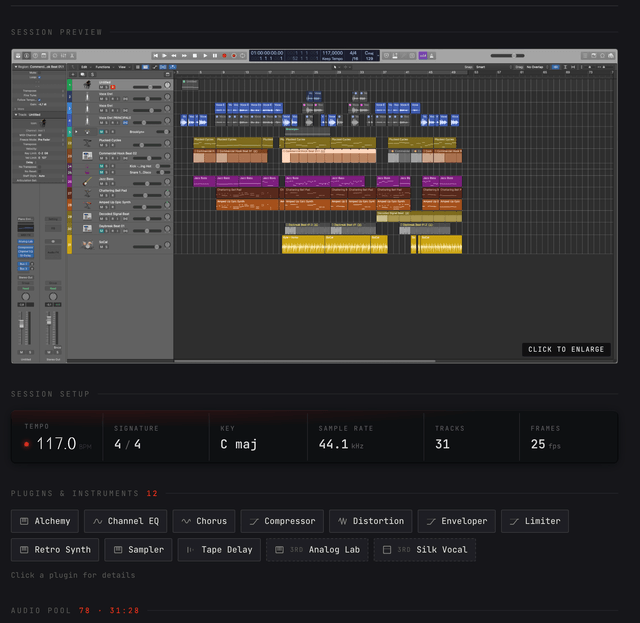Show the Tape Delay plugin details
This screenshot has height=623, width=640.
(219, 550)
